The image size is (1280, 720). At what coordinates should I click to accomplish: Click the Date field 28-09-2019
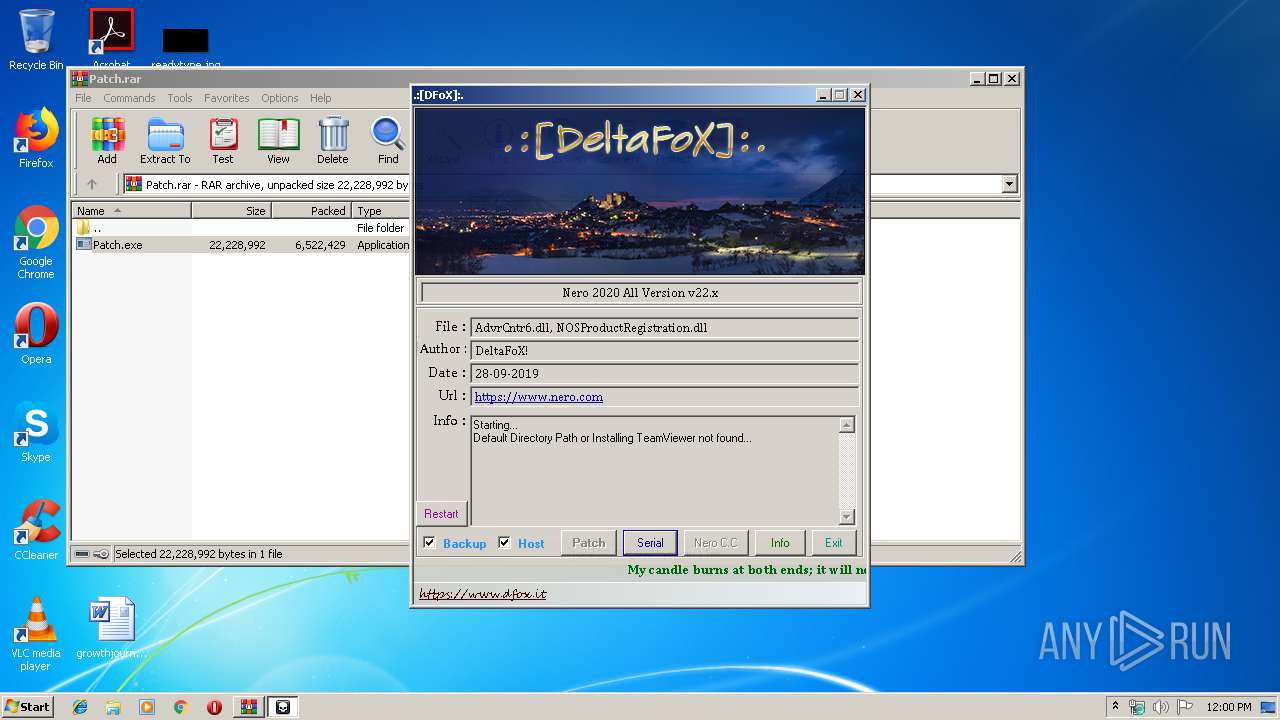coord(665,374)
